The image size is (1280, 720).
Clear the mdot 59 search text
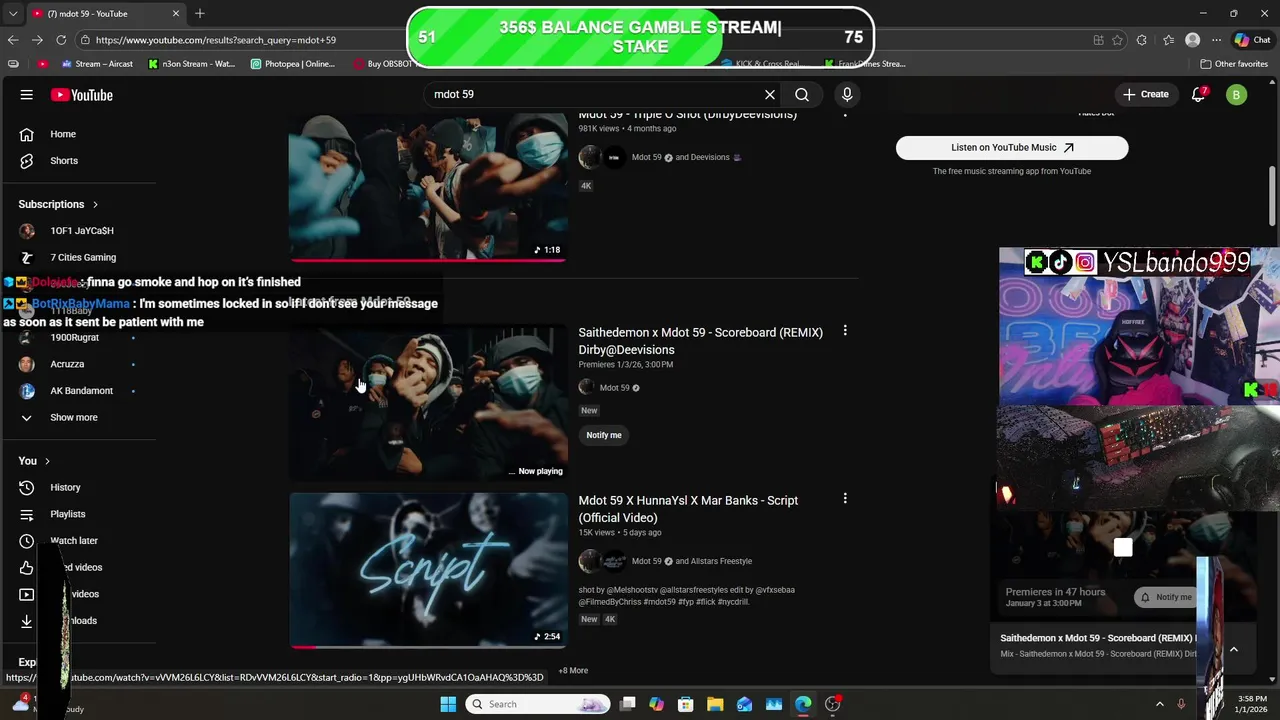770,95
